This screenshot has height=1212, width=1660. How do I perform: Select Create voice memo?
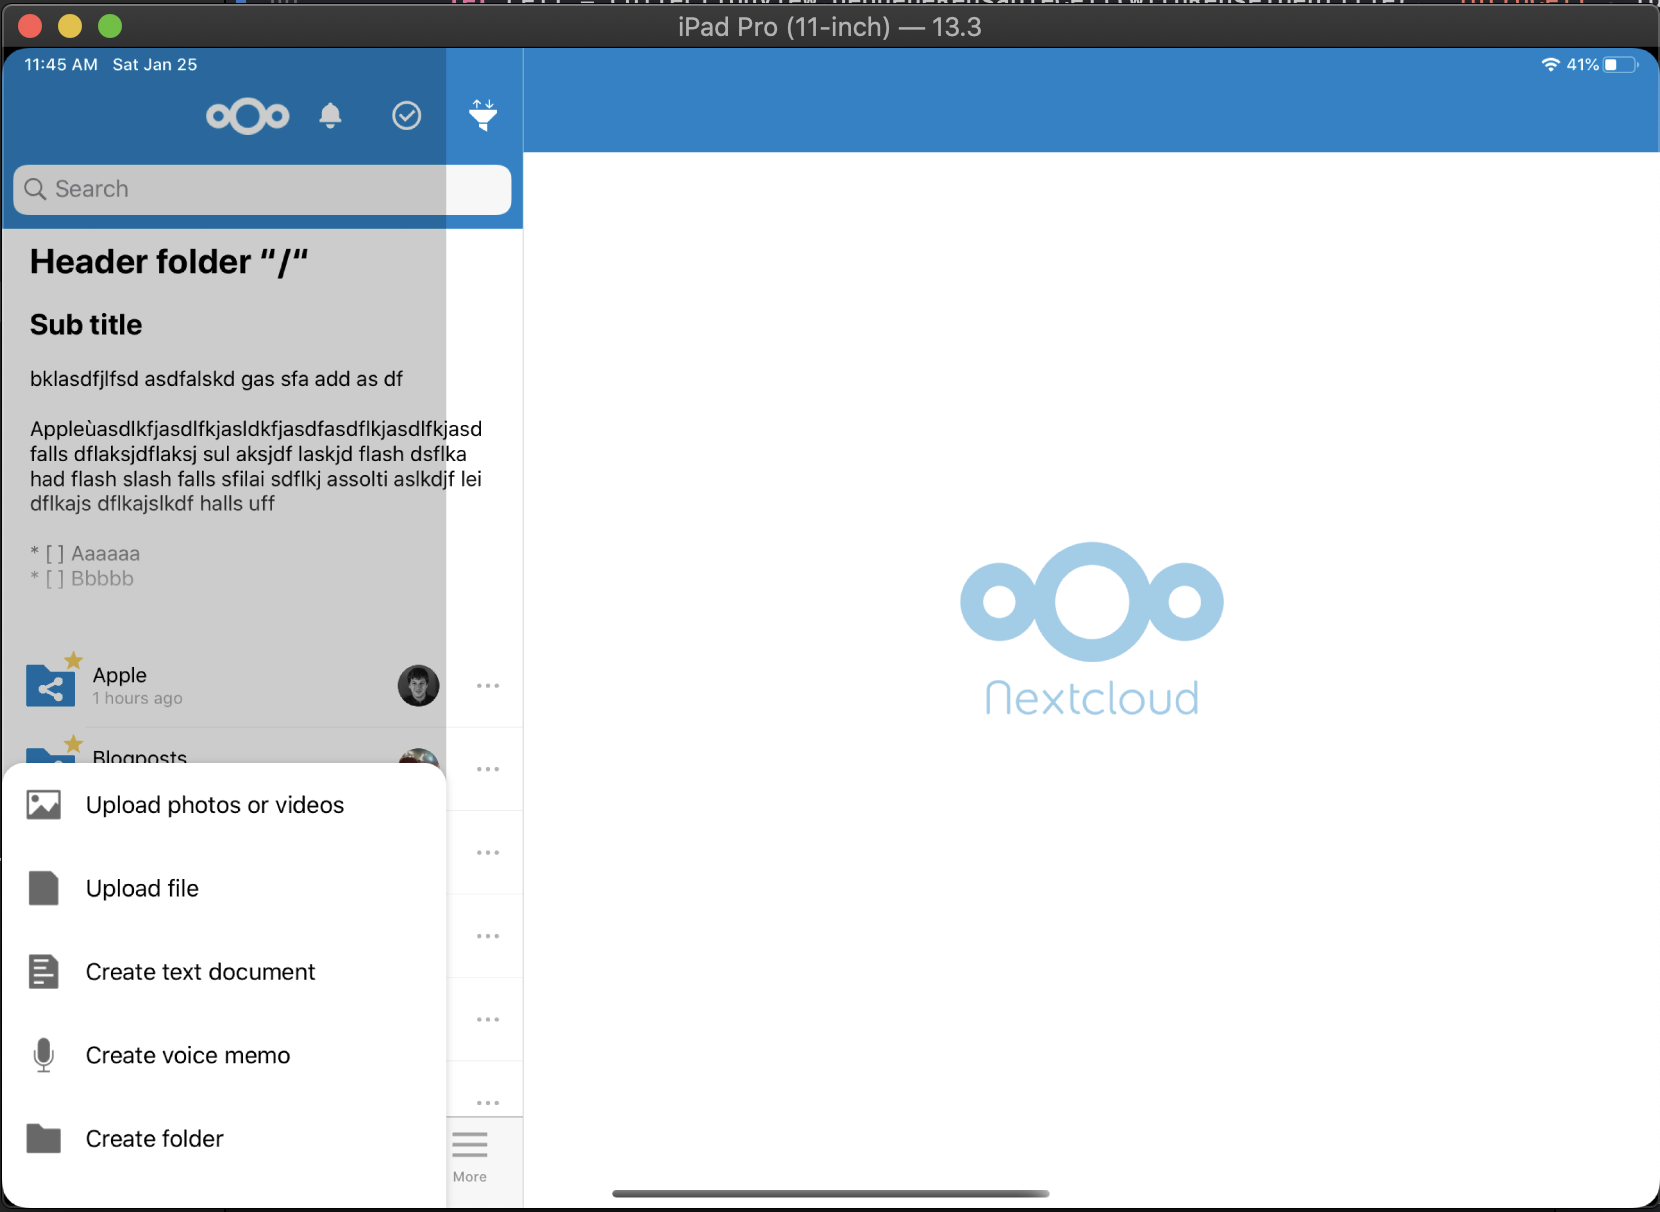[224, 1055]
